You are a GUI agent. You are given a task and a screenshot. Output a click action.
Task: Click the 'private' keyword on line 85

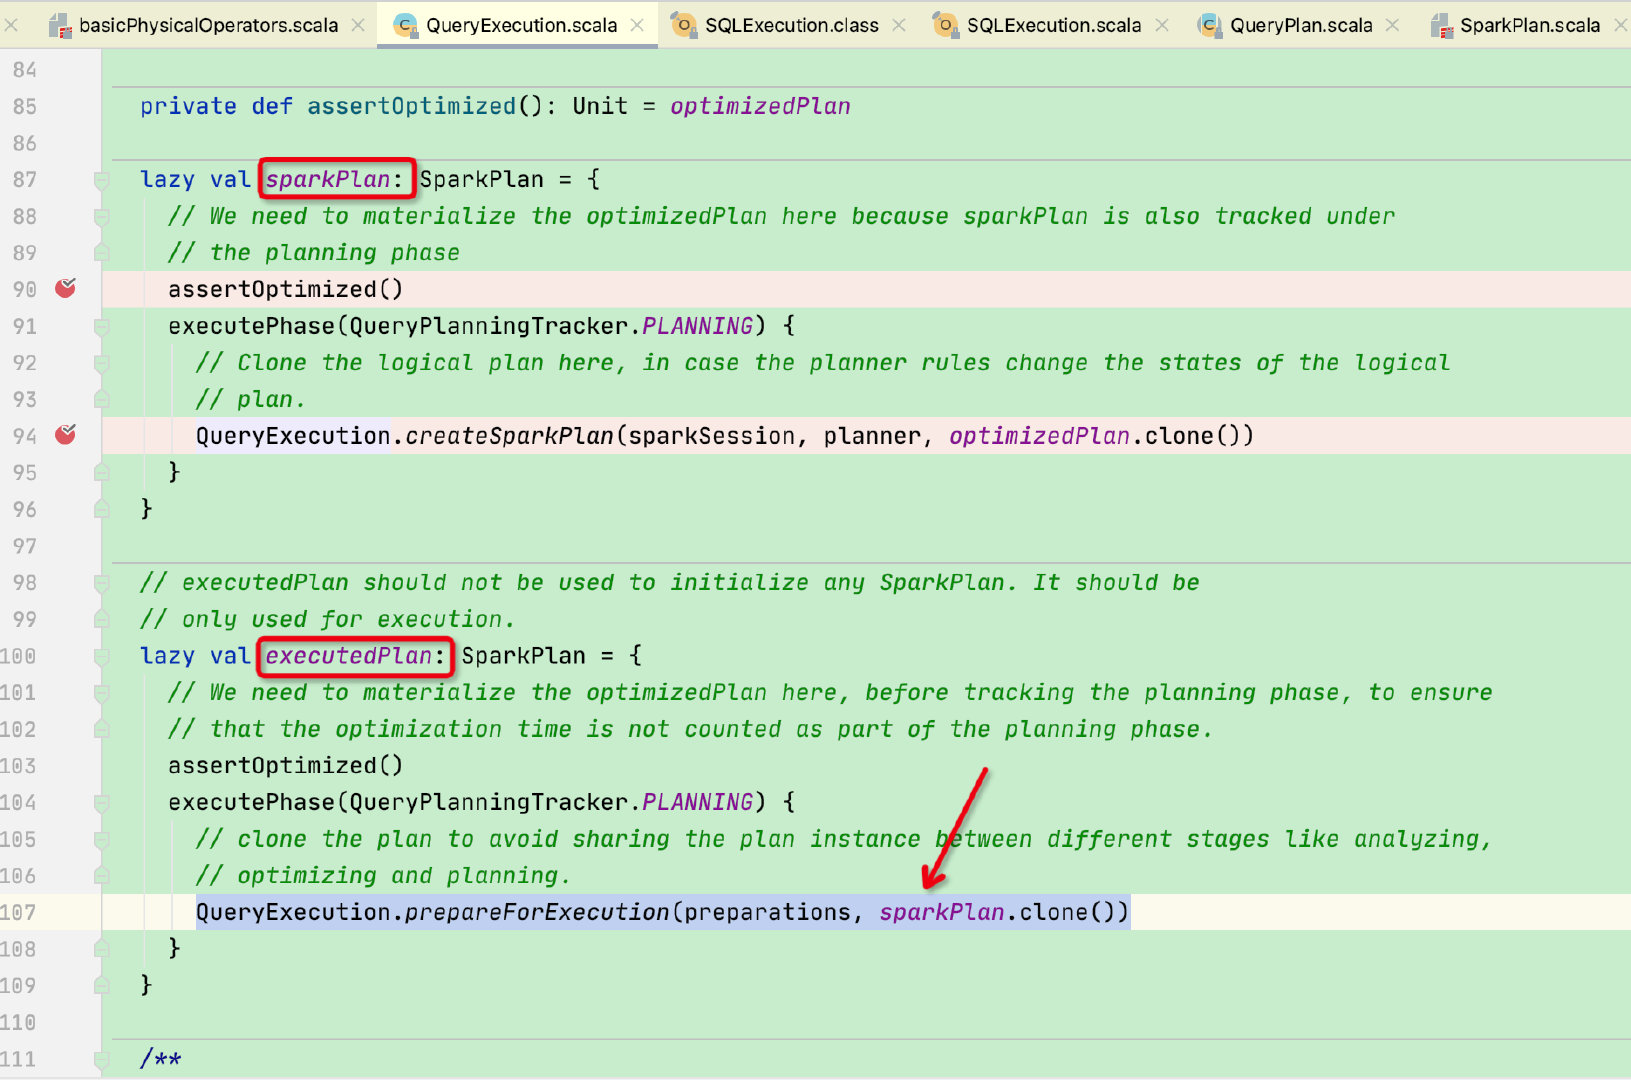188,106
